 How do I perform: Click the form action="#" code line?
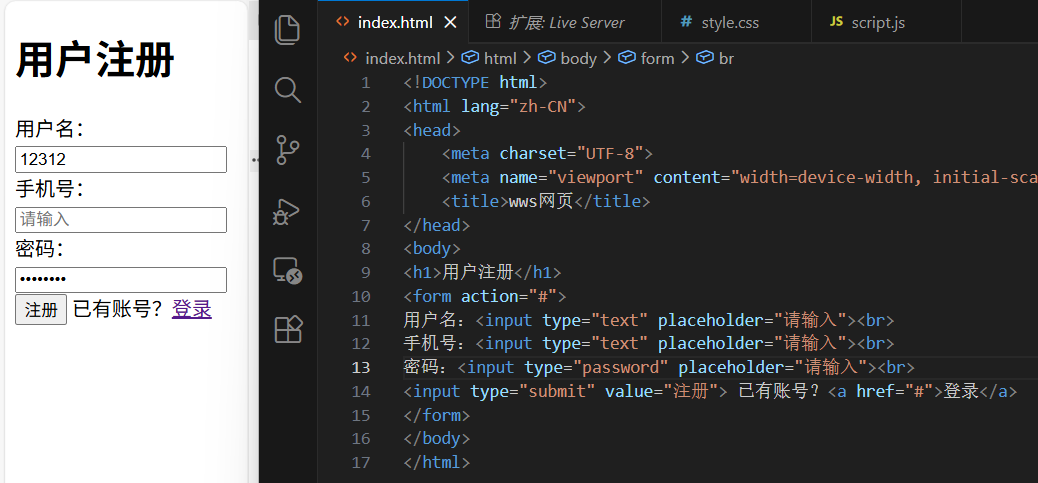[485, 296]
